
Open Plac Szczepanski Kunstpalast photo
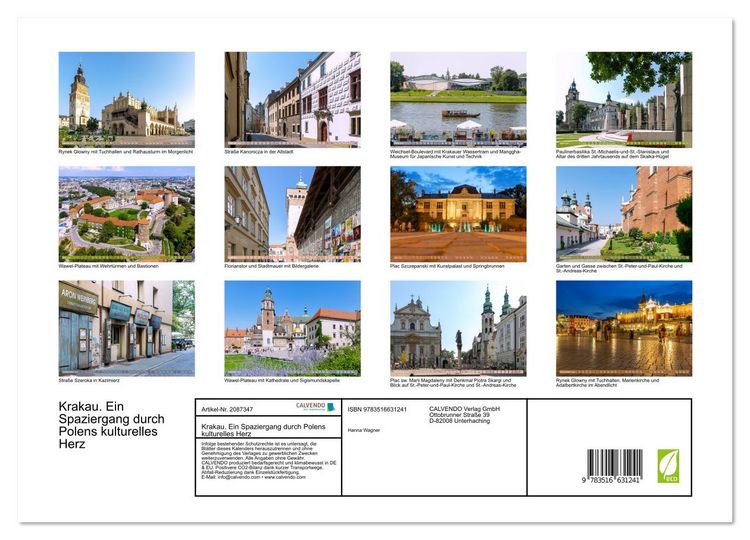458,214
